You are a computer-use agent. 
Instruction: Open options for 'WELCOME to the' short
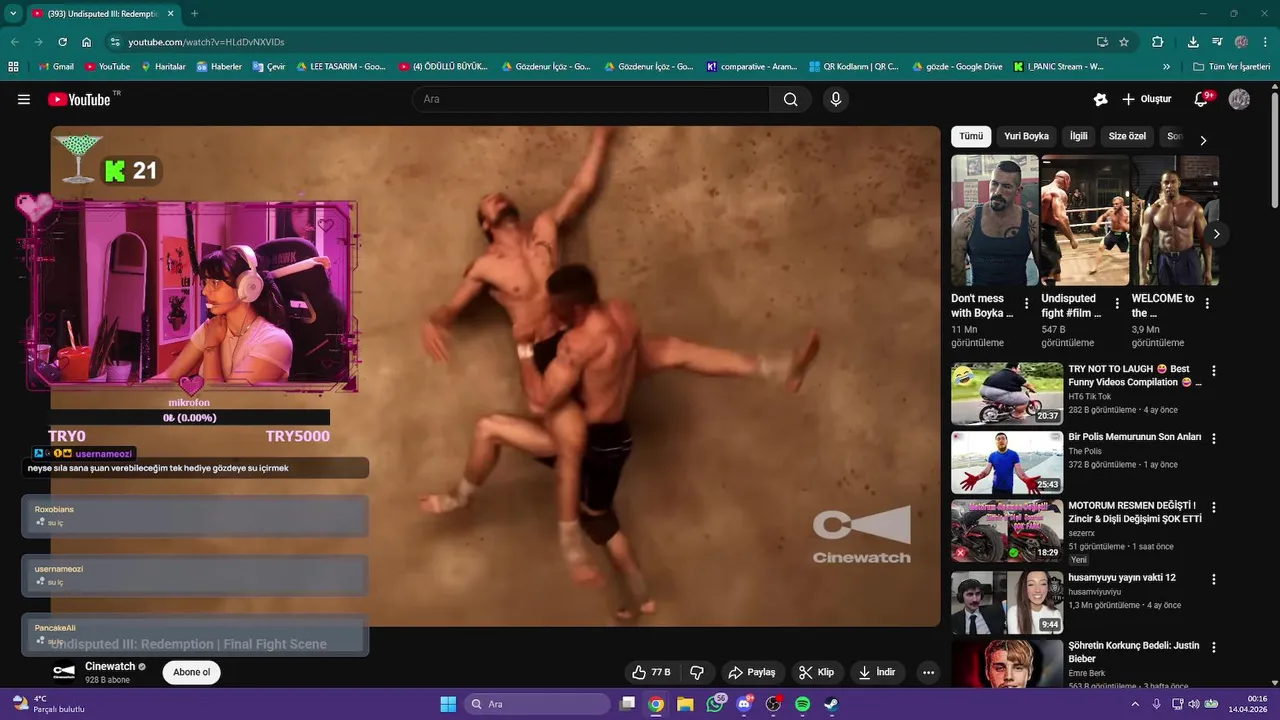click(x=1207, y=304)
